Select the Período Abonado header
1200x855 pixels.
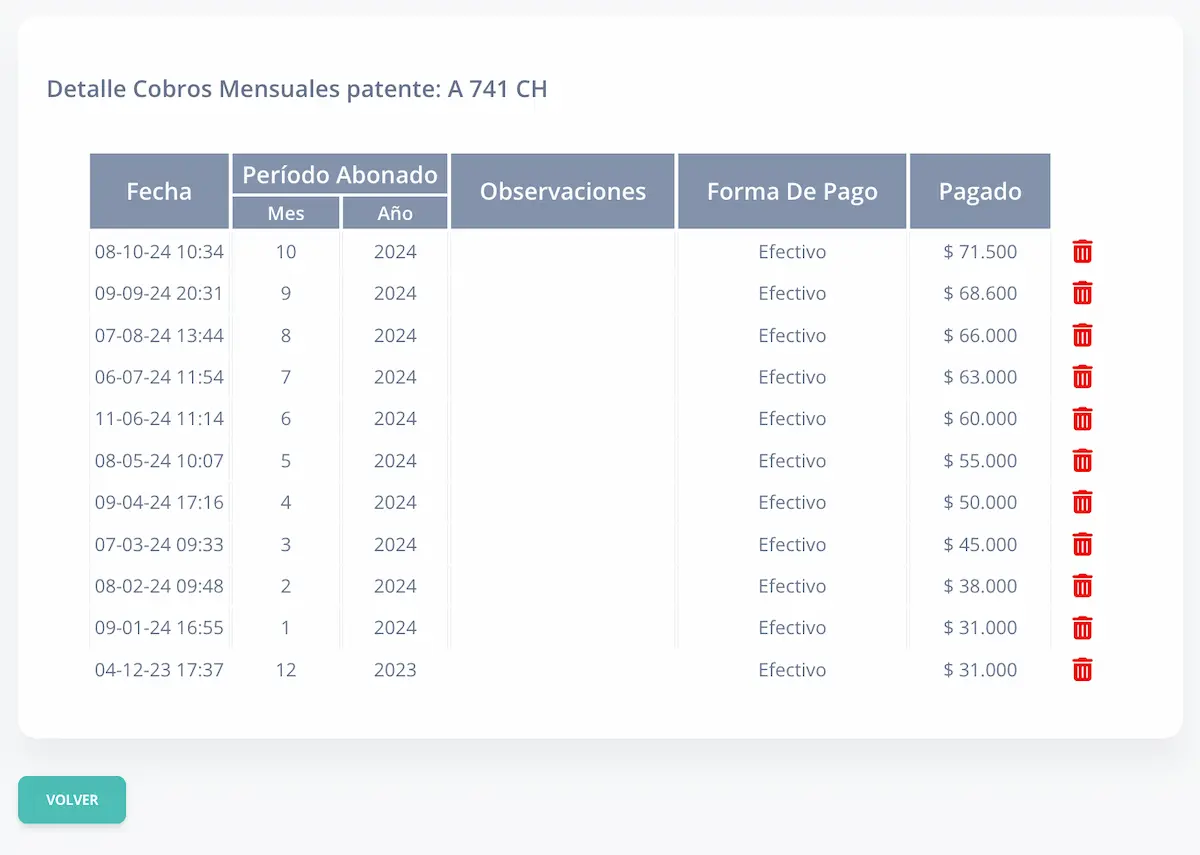click(338, 174)
